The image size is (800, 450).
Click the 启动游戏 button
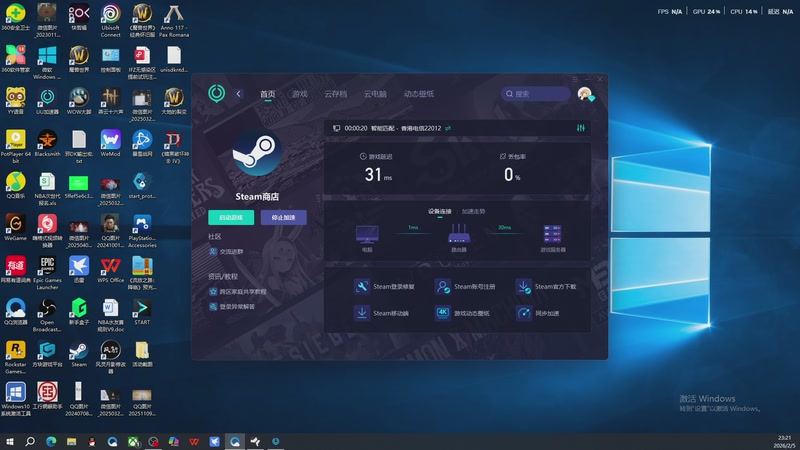(231, 217)
